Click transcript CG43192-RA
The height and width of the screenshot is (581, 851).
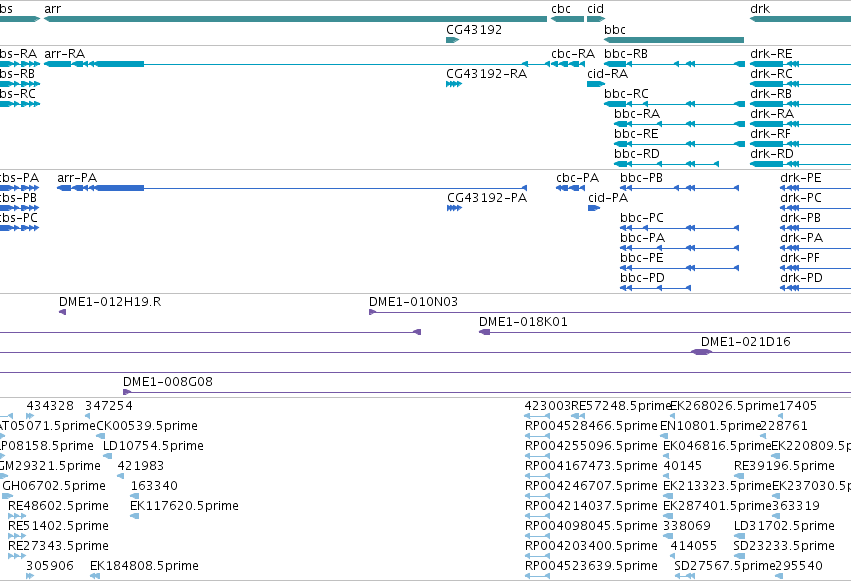click(x=454, y=84)
